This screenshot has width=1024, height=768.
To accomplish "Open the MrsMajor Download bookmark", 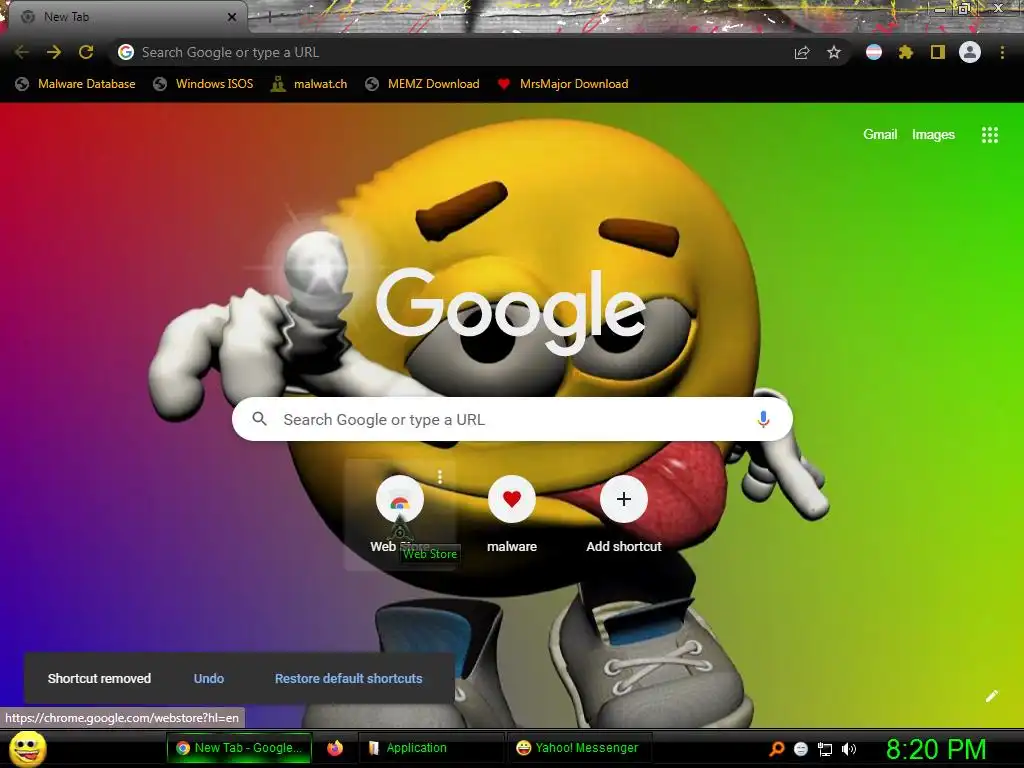I will [563, 84].
